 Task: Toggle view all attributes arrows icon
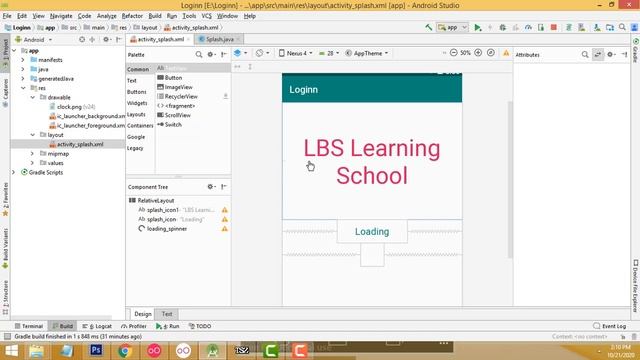pos(598,54)
